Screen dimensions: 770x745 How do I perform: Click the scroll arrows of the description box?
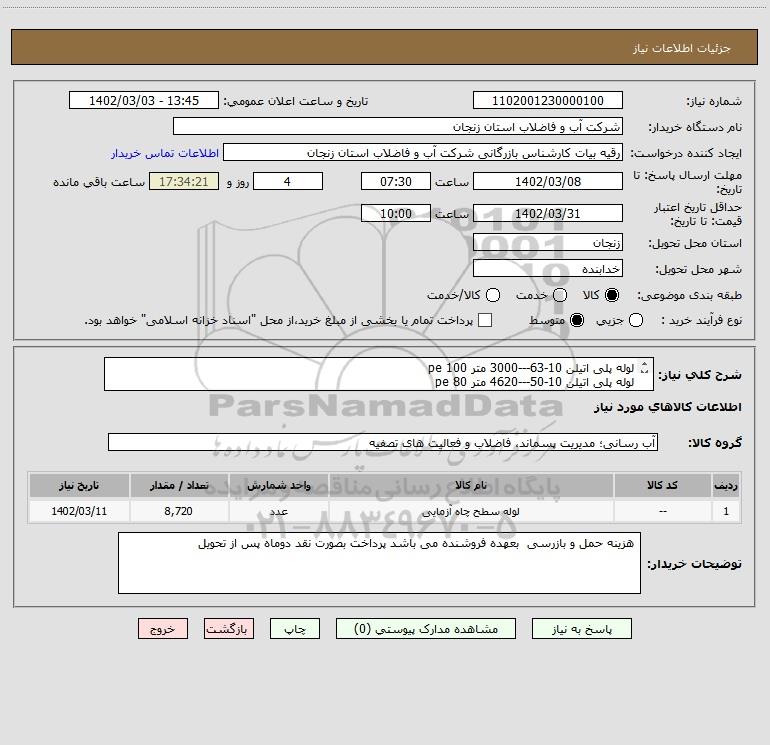(645, 367)
